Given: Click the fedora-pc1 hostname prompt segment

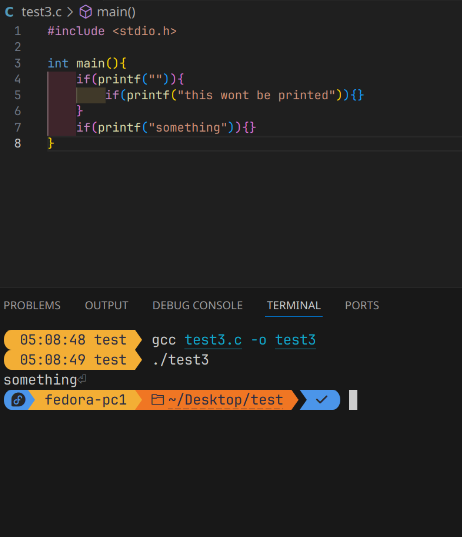Looking at the screenshot, I should (x=85, y=400).
